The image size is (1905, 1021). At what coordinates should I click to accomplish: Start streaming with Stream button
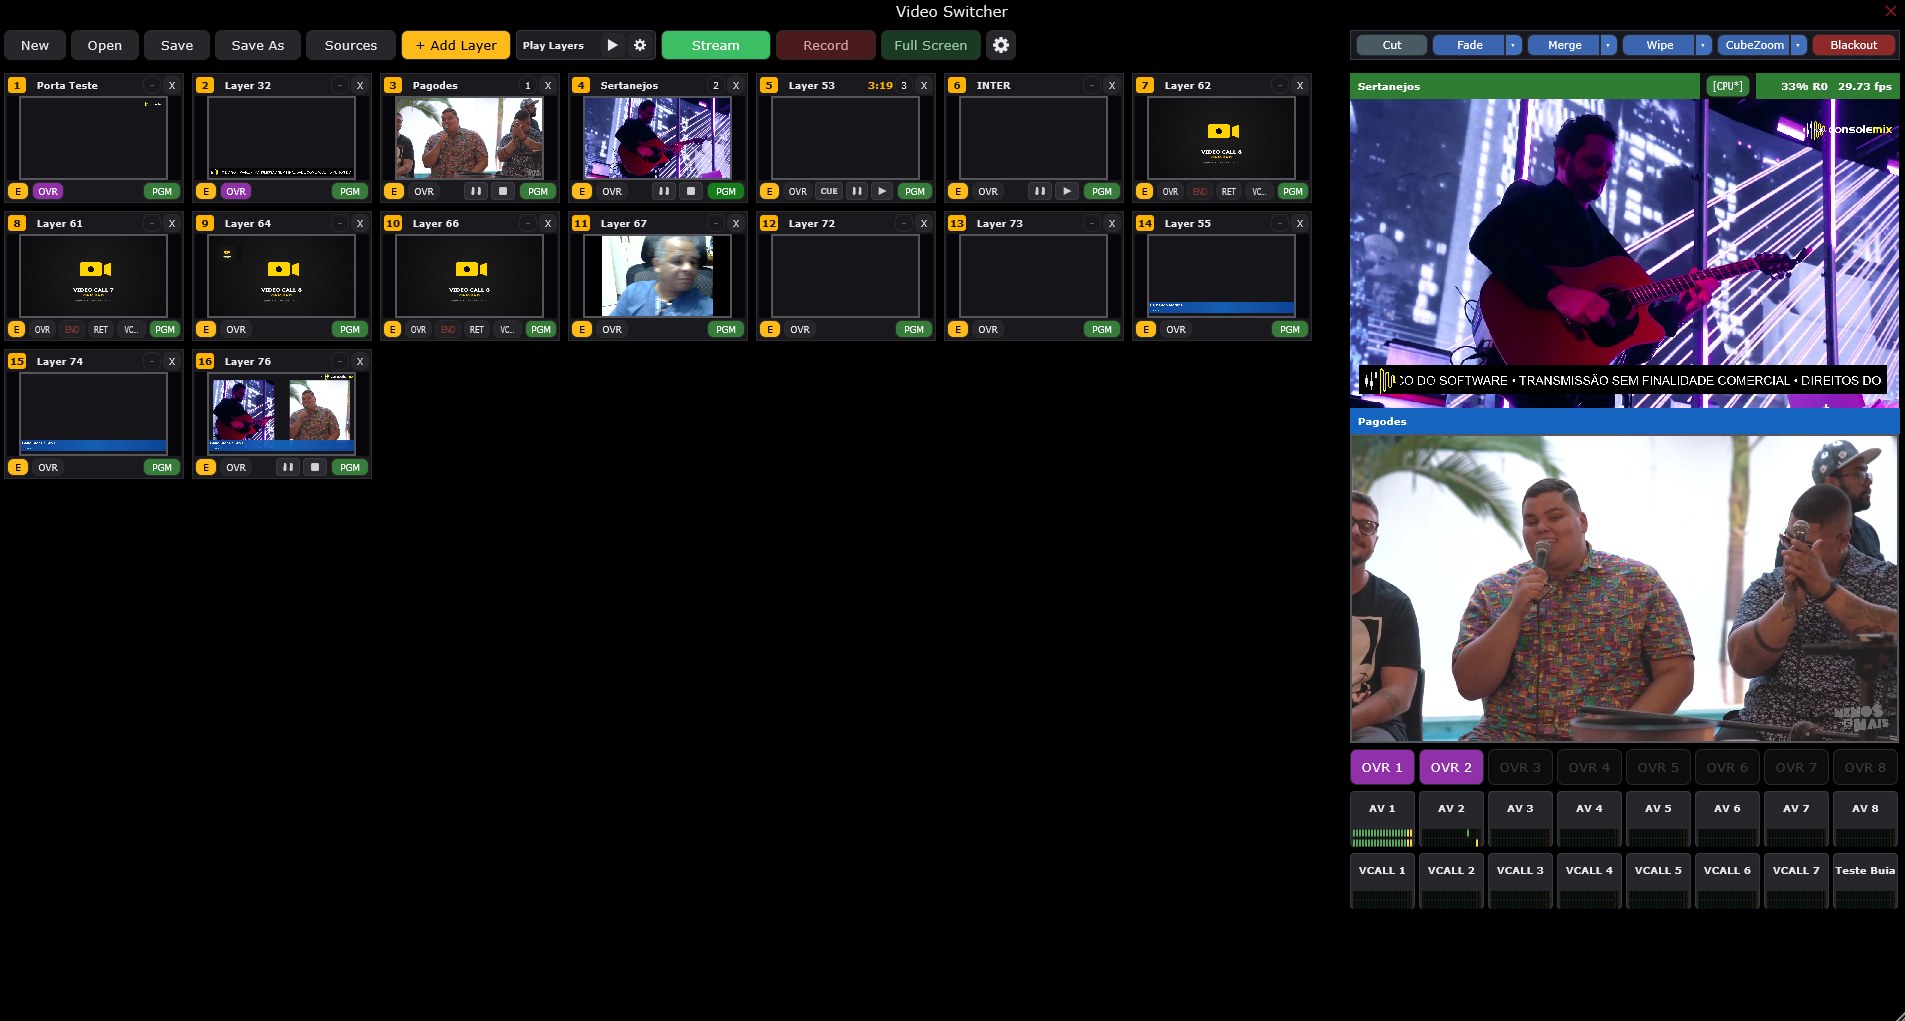click(x=716, y=45)
